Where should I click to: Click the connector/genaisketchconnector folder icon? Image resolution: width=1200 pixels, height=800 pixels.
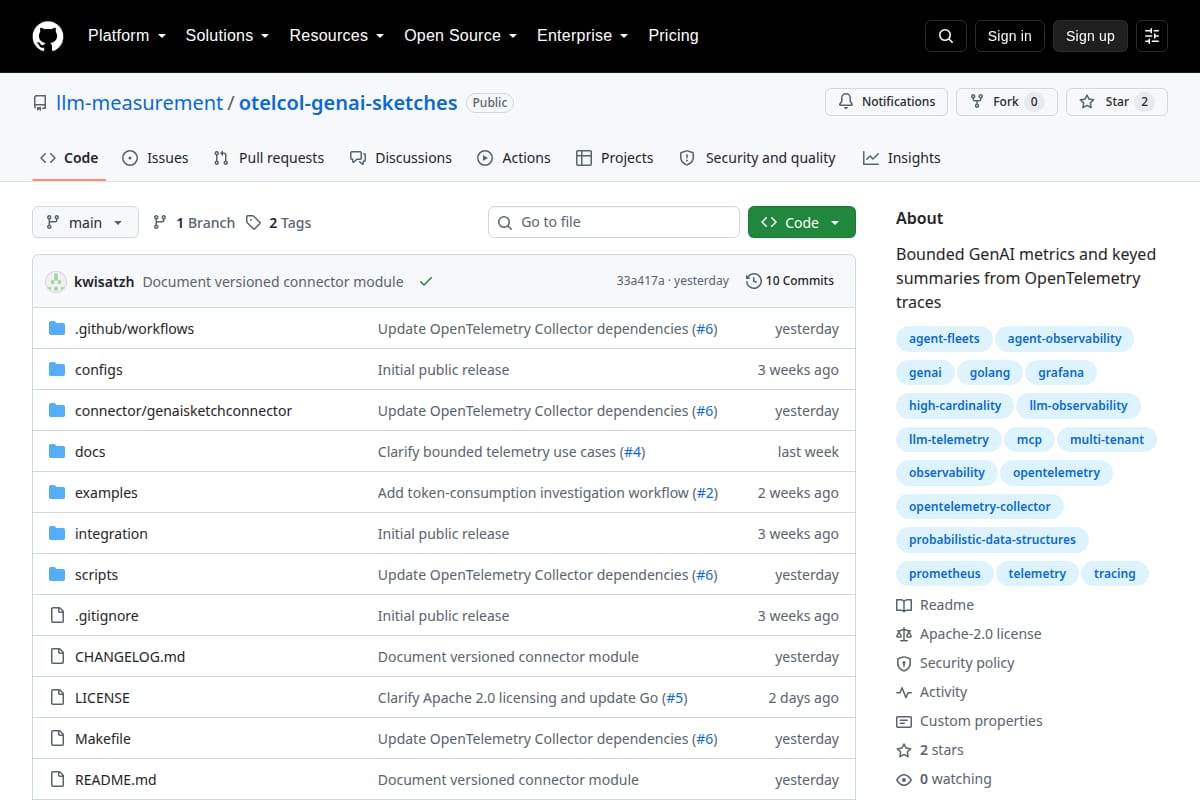57,411
